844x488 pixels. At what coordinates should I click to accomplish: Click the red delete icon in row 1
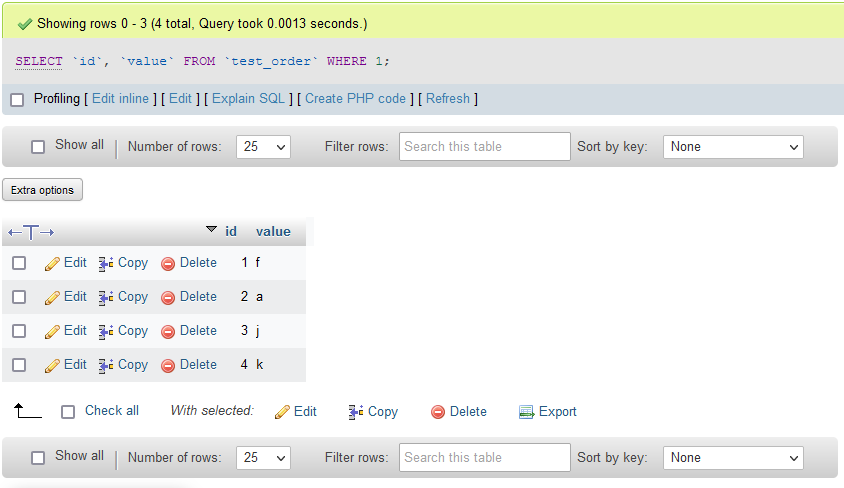[x=168, y=264]
